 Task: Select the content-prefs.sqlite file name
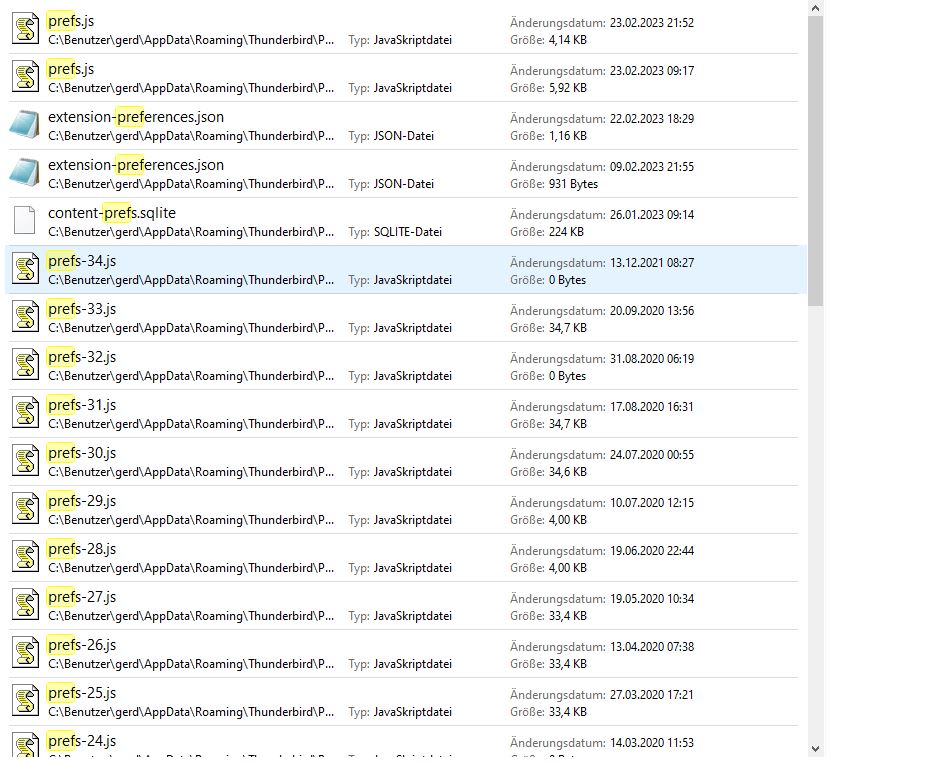click(112, 213)
